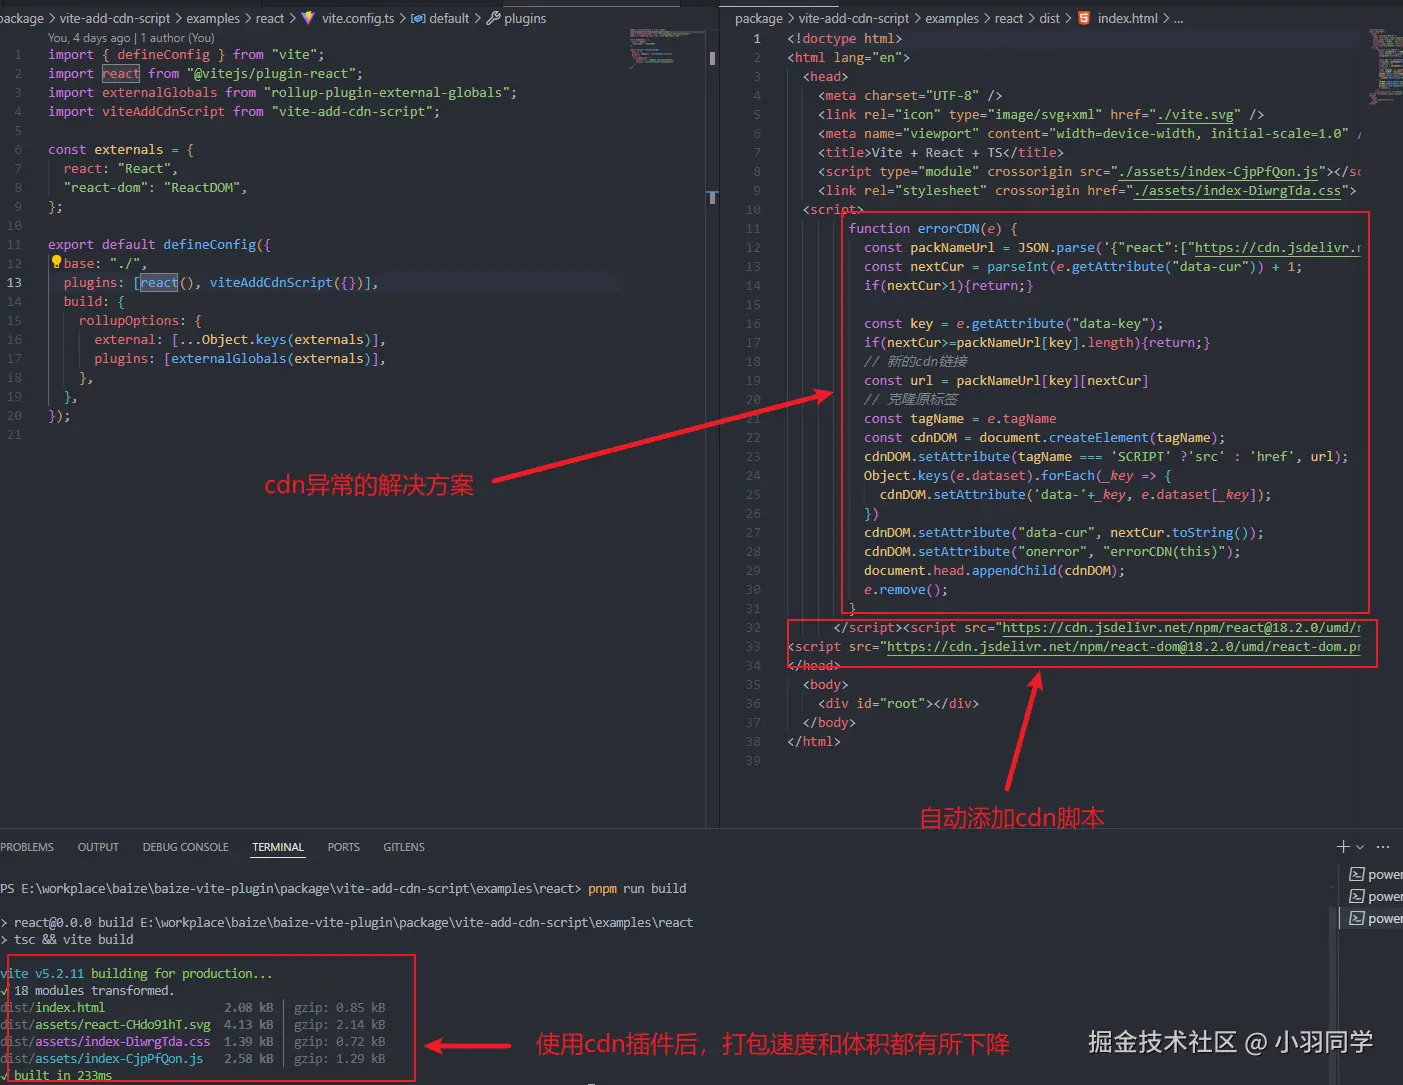Open index-CjpPfQon.js path in terminal output
Screen dimensions: 1403x1085
[101, 1058]
